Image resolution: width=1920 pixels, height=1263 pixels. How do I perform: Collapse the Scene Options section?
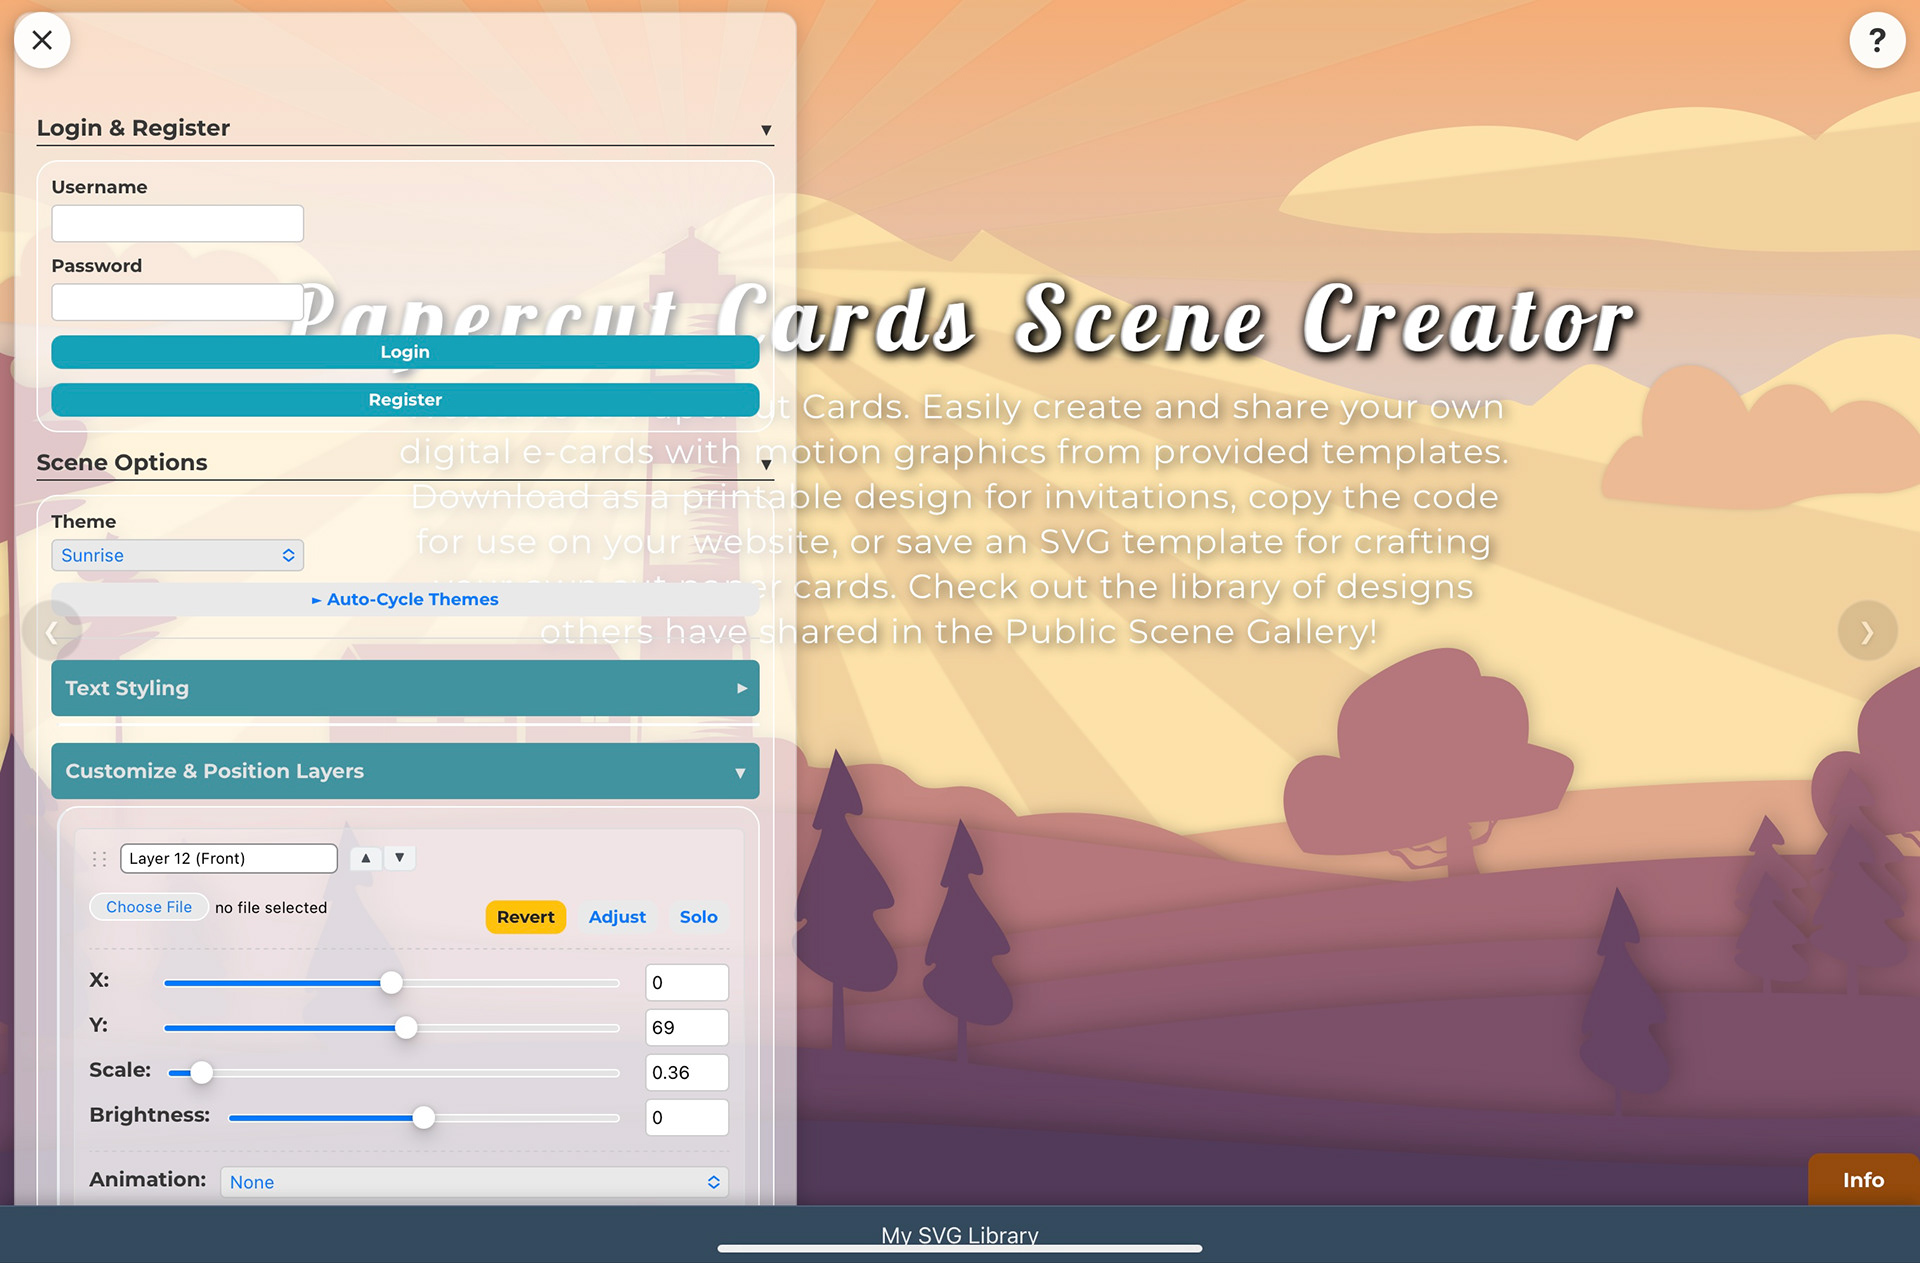tap(765, 465)
